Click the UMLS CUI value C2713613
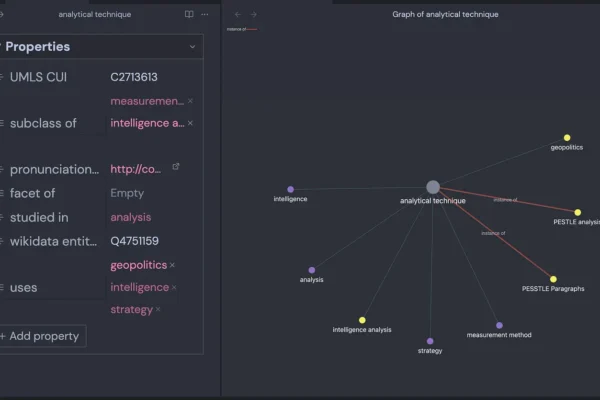This screenshot has height=400, width=600. pos(134,77)
